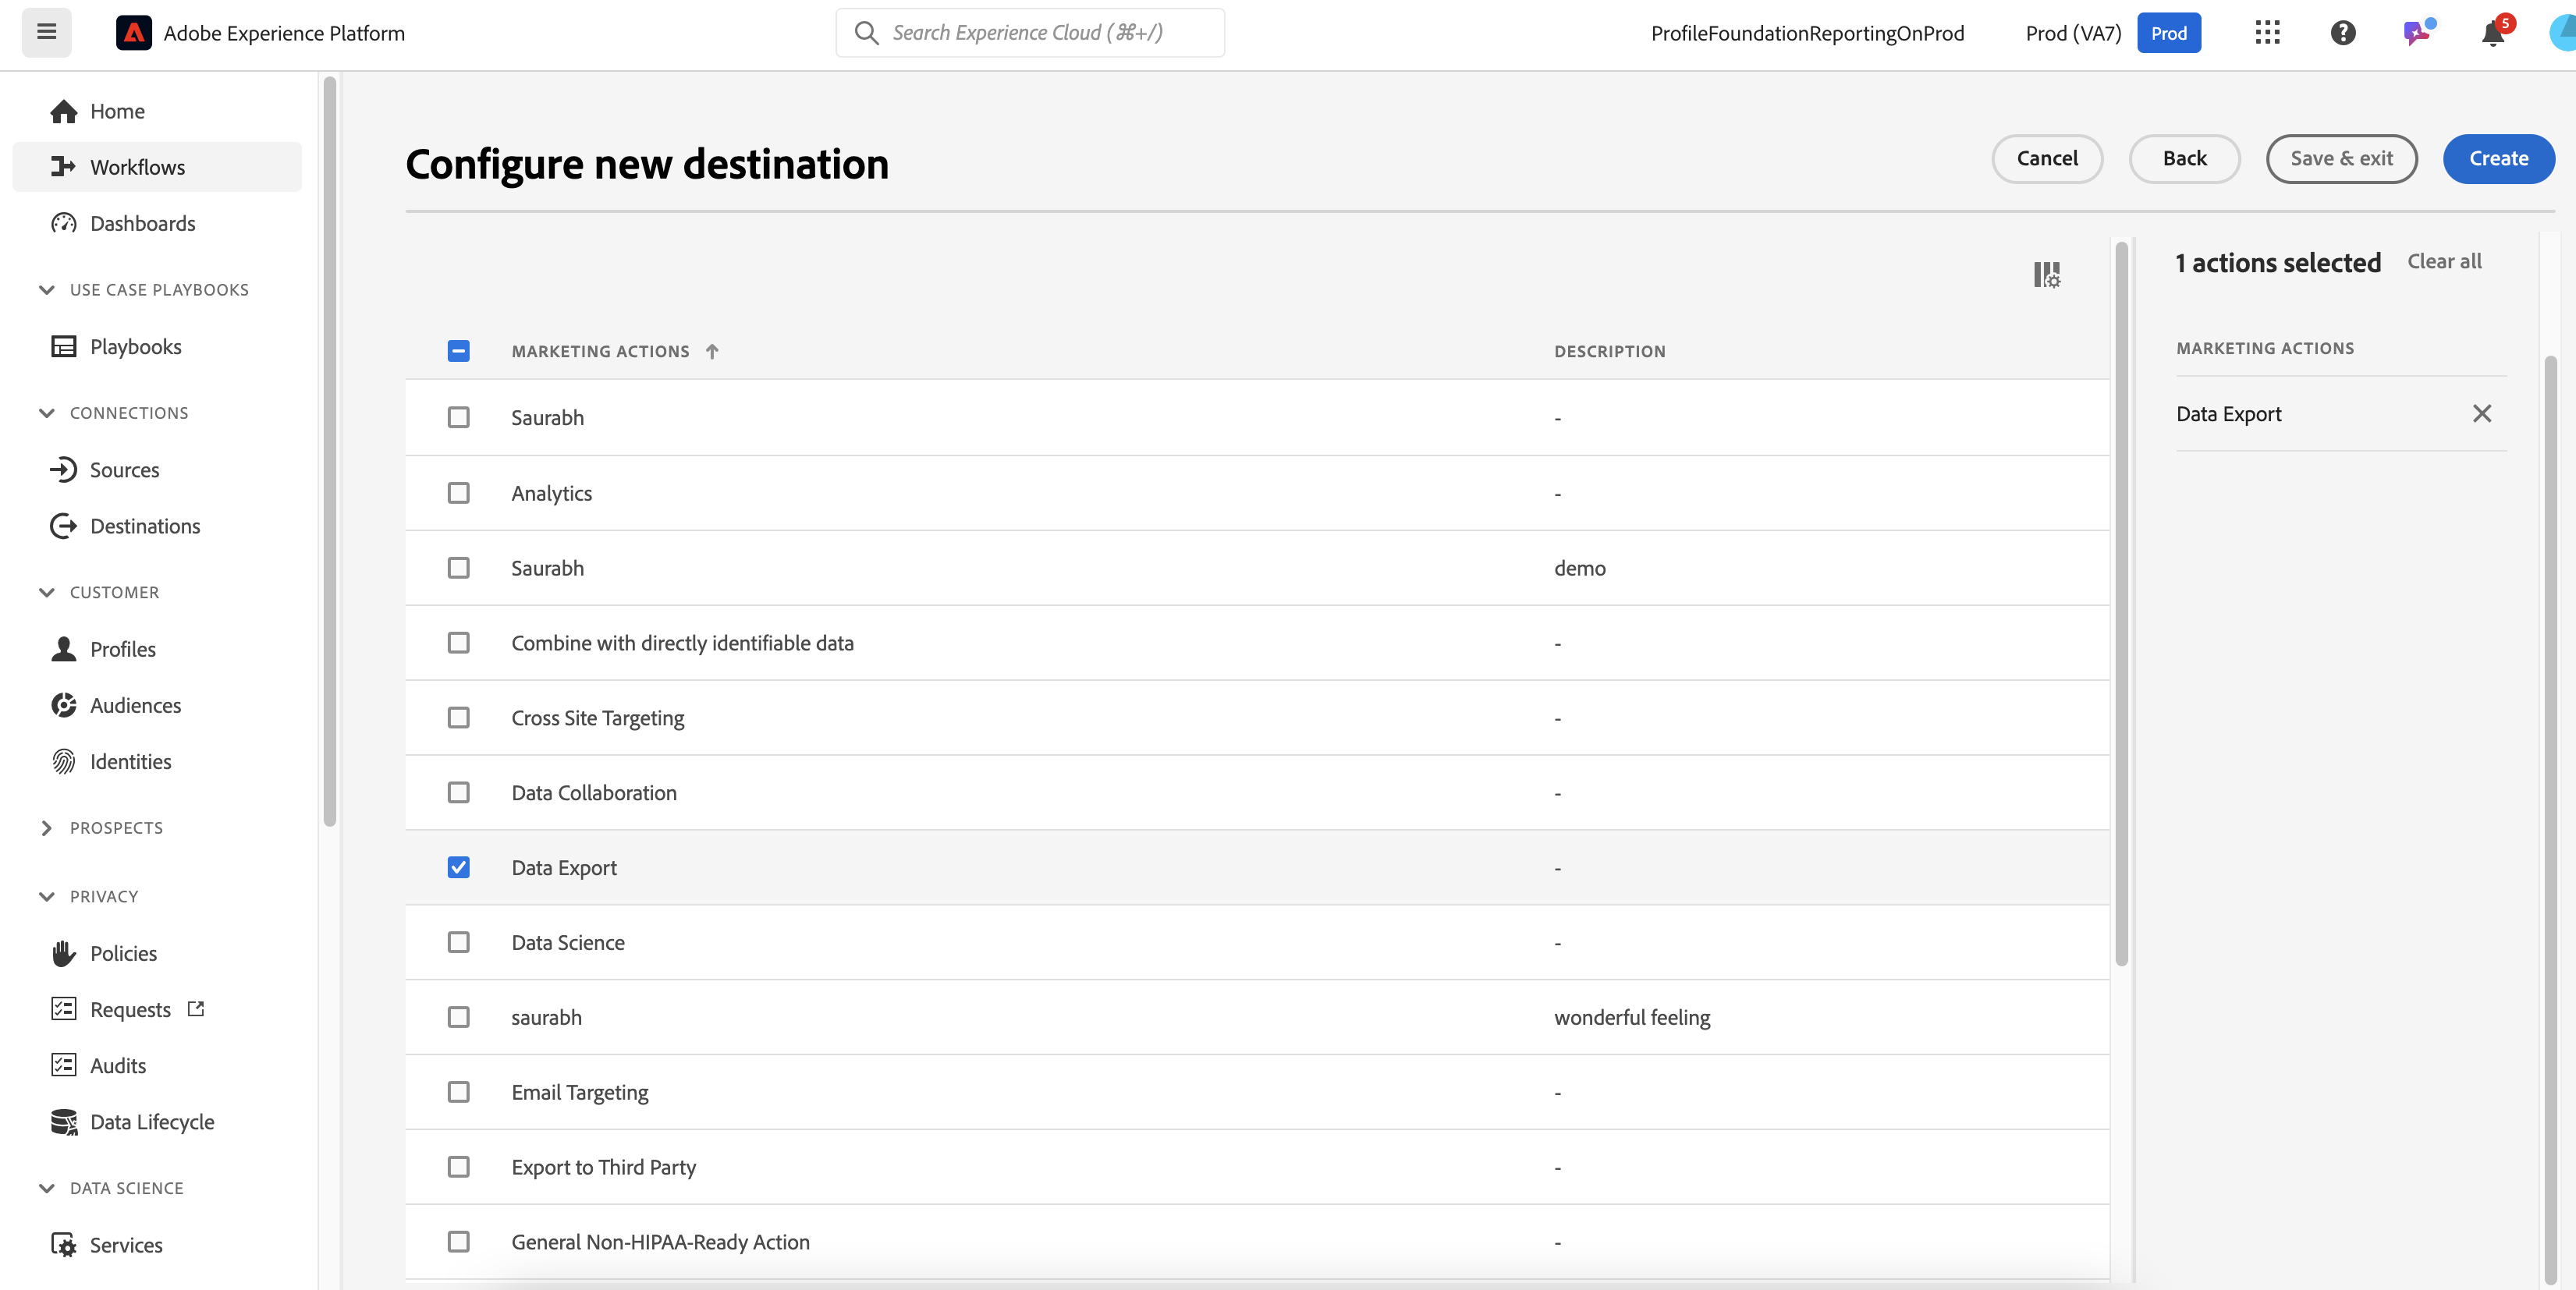The height and width of the screenshot is (1290, 2576).
Task: Click the marketing actions table vertical scrollbar
Action: click(2121, 600)
